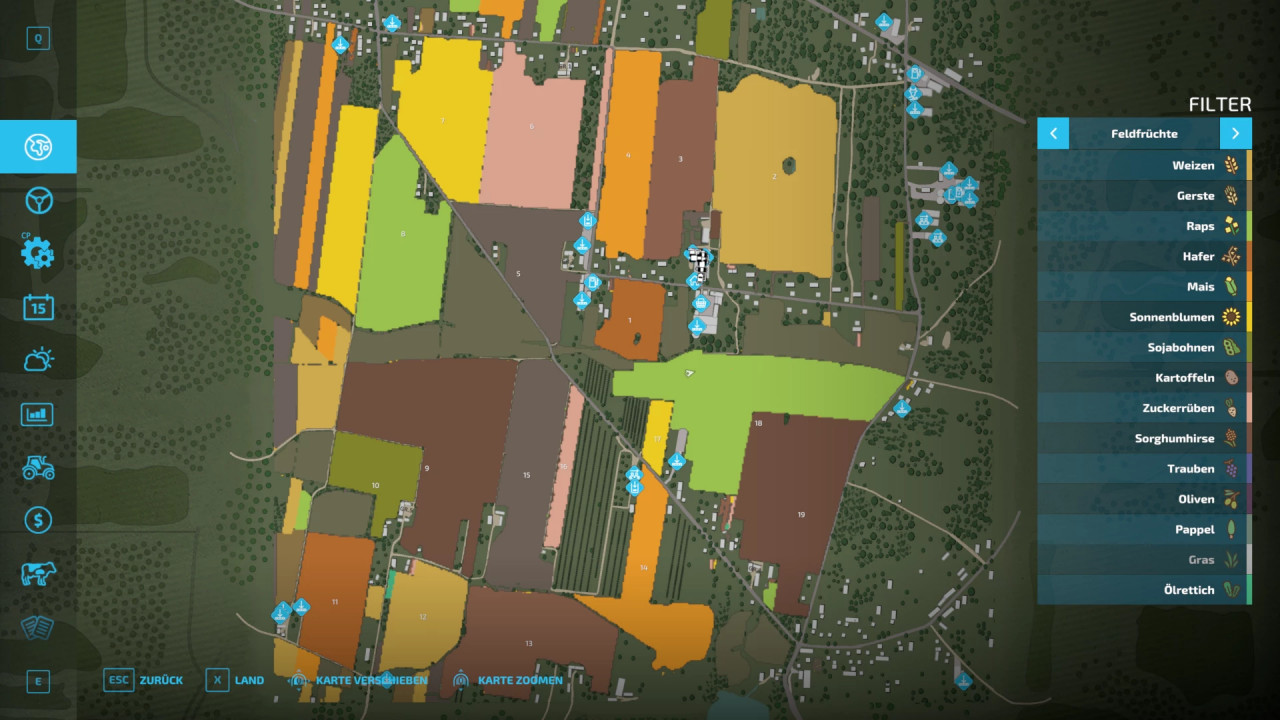Image resolution: width=1280 pixels, height=720 pixels.
Task: Click the left arrow on the Feldfrüchte selector
Action: [x=1052, y=132]
